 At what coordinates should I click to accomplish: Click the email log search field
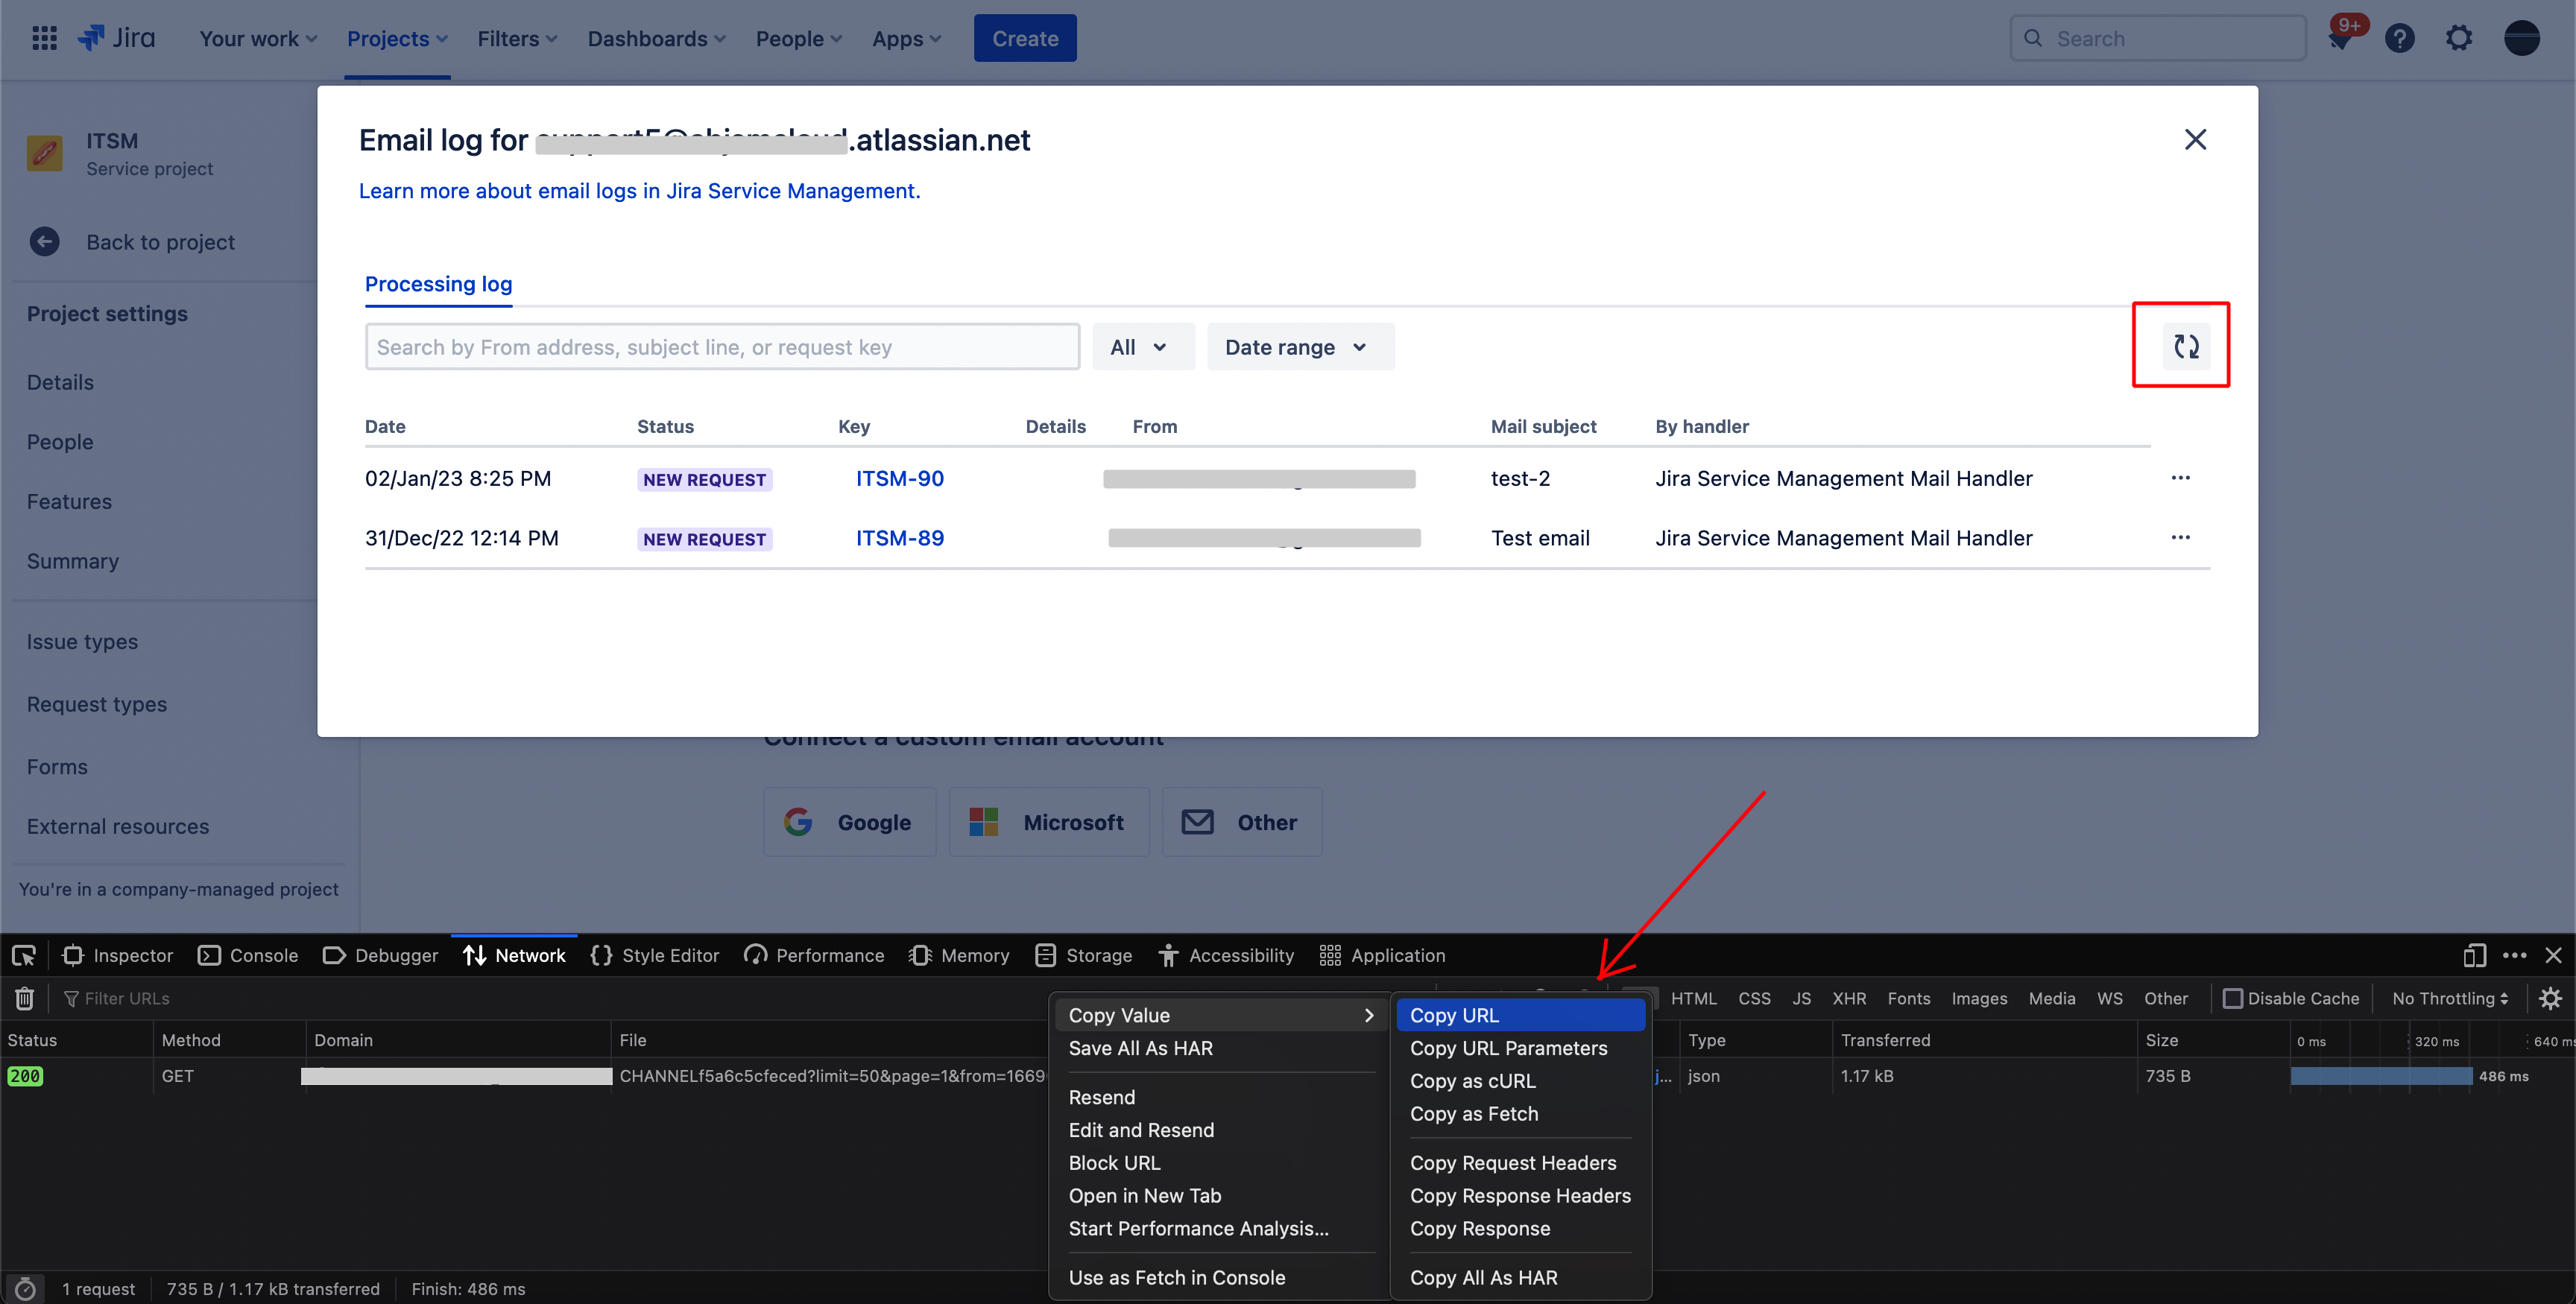tap(722, 346)
